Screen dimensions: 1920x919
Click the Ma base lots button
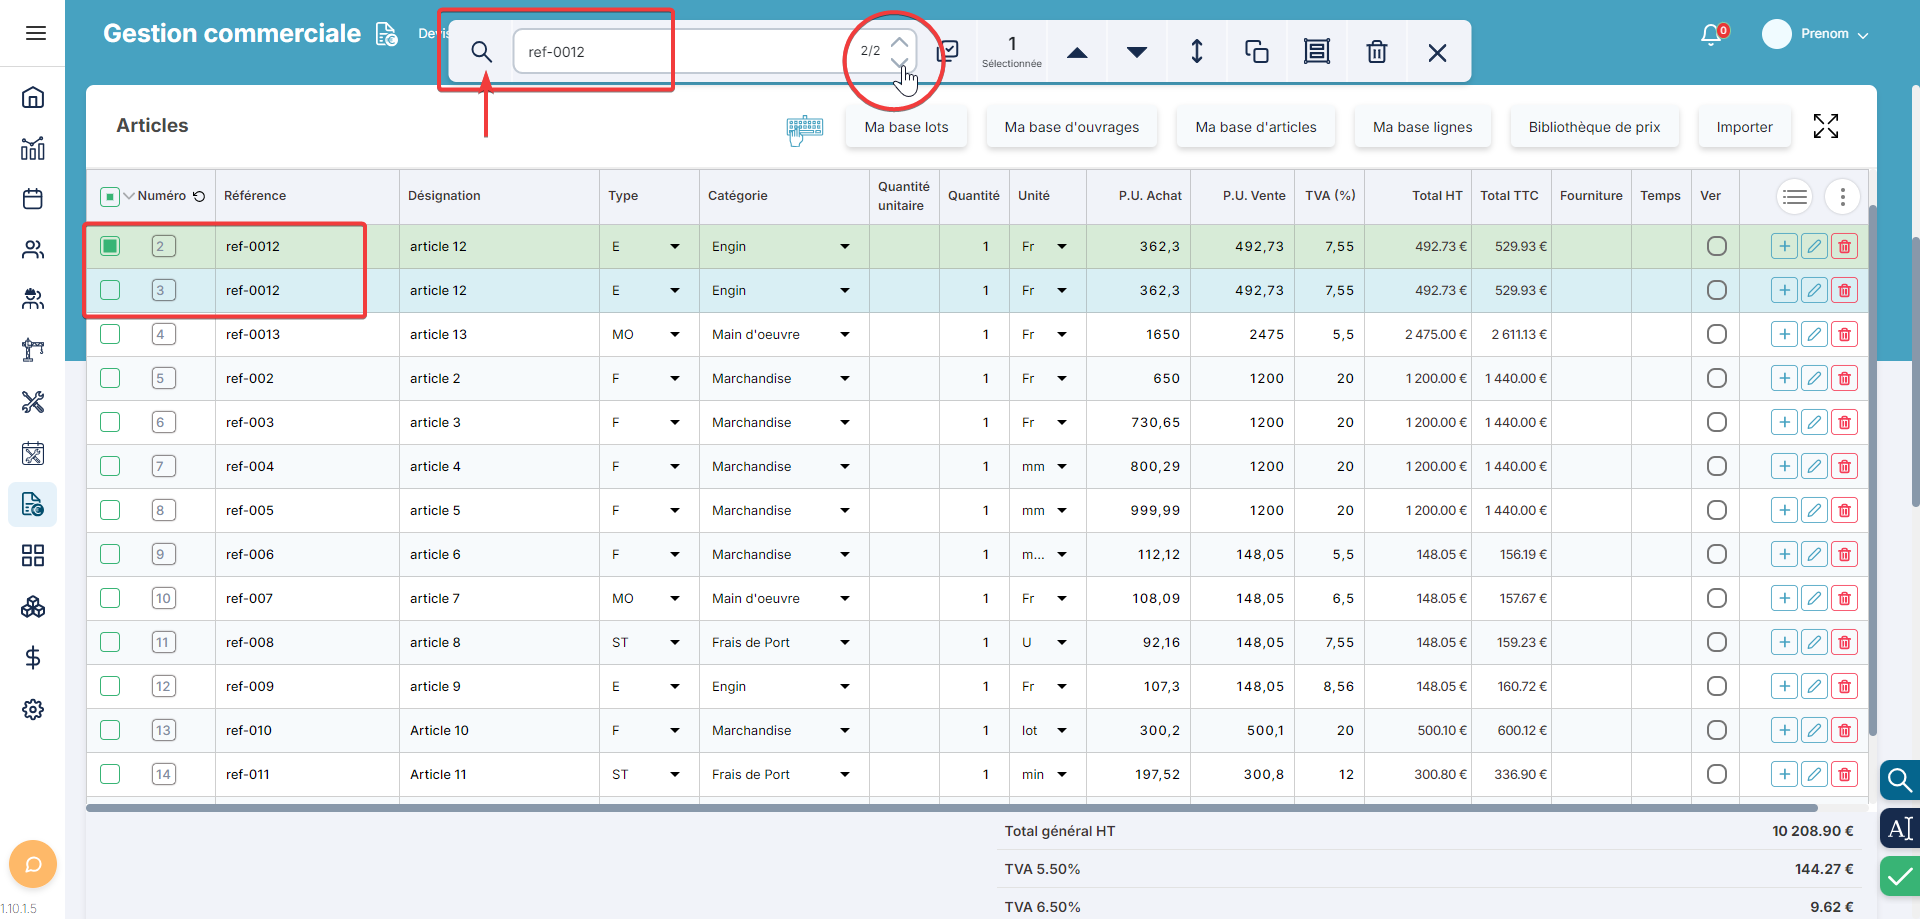[906, 127]
